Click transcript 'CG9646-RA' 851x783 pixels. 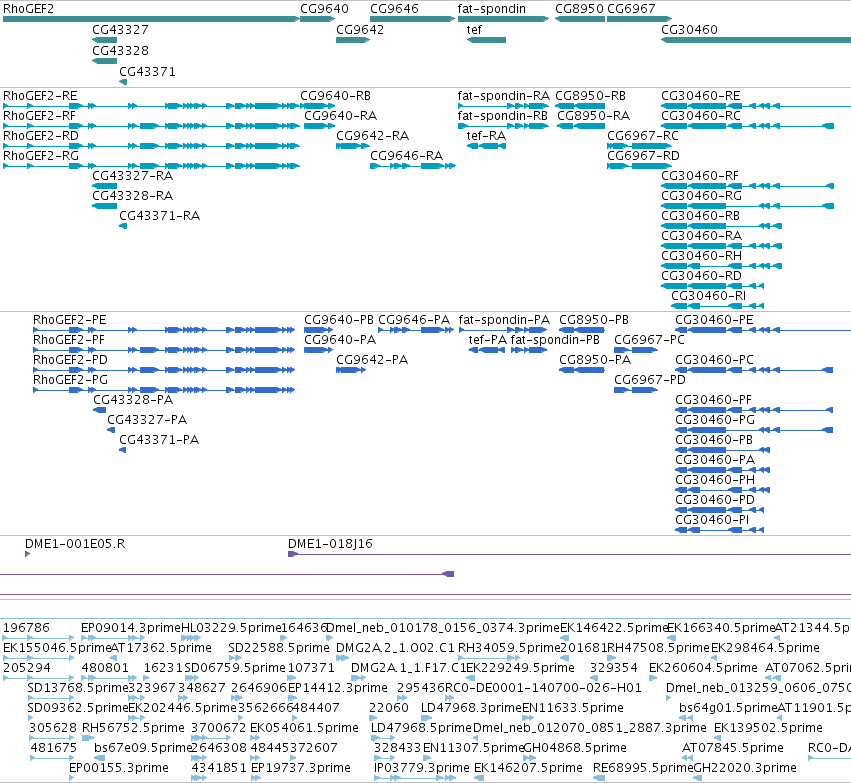407,156
